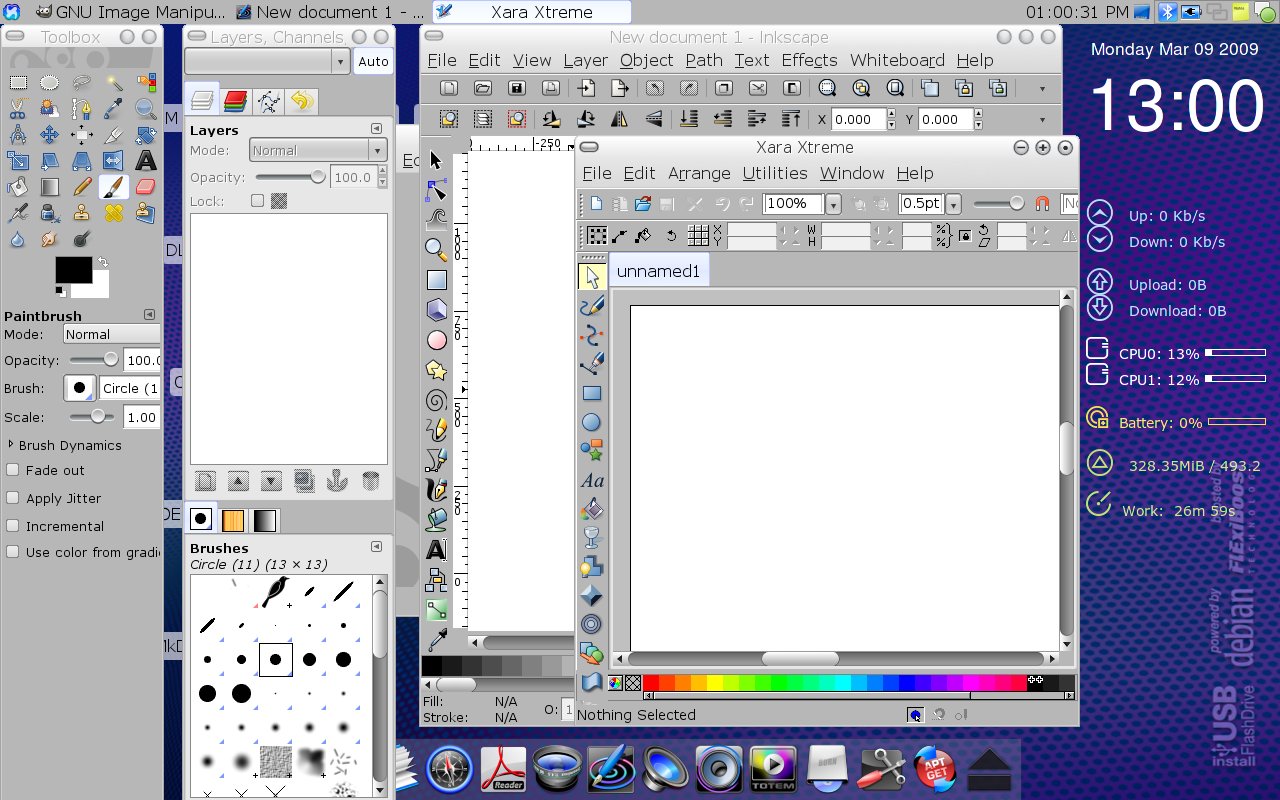Switch to GNU Image Manipulation taskbar button
The height and width of the screenshot is (800, 1280).
128,12
